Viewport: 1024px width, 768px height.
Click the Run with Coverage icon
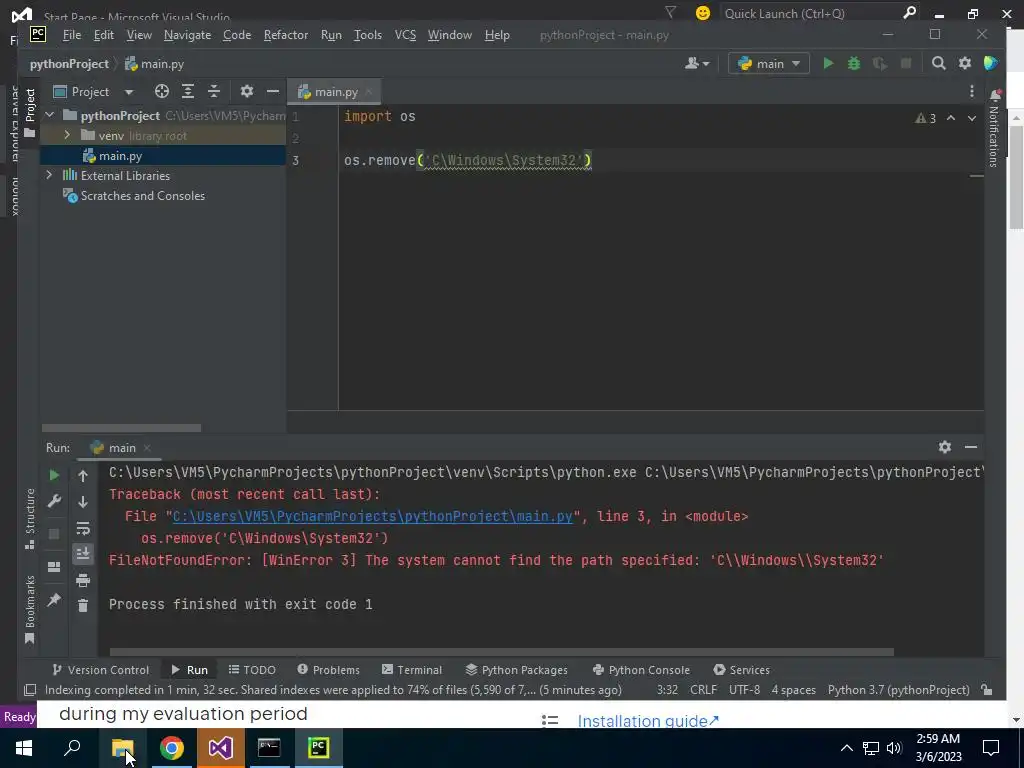click(880, 63)
